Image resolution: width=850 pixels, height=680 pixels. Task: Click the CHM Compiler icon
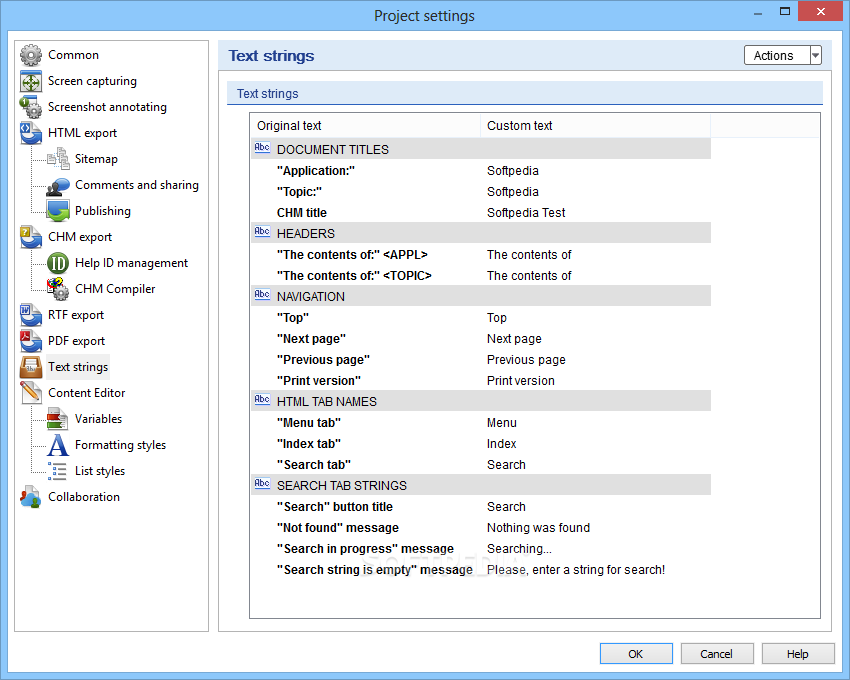[x=58, y=289]
